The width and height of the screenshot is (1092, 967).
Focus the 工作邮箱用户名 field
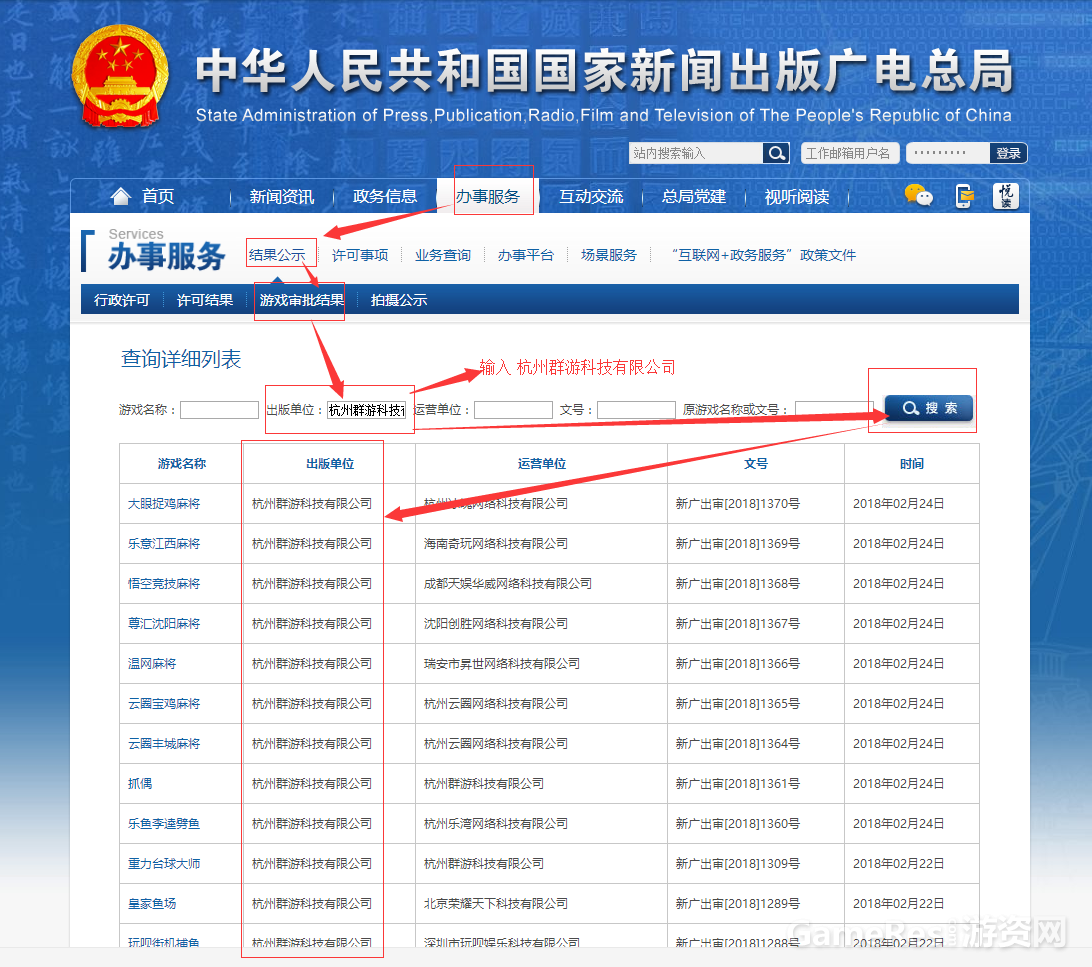pos(850,153)
